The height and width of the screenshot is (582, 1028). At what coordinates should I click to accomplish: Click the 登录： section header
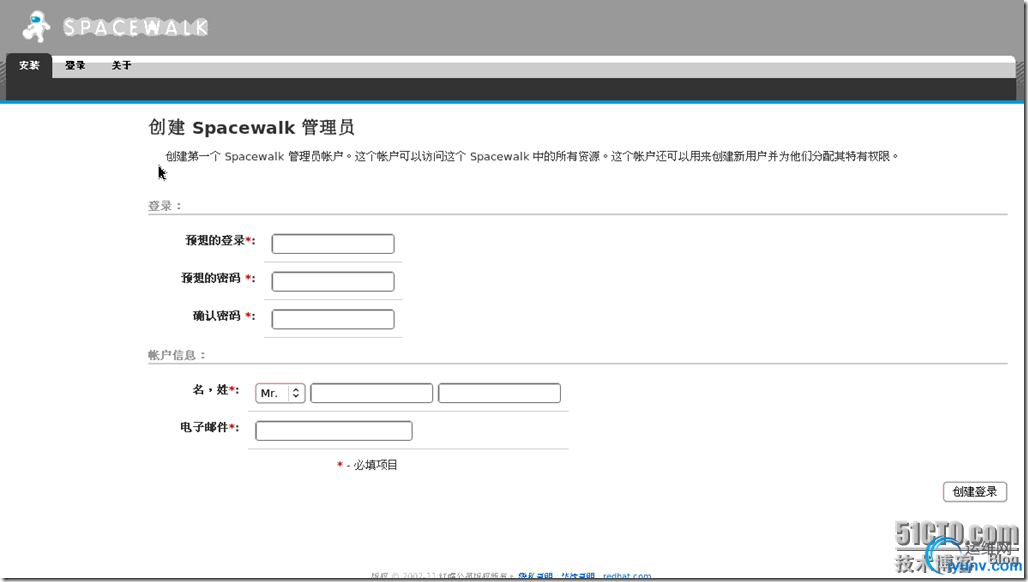click(x=165, y=206)
